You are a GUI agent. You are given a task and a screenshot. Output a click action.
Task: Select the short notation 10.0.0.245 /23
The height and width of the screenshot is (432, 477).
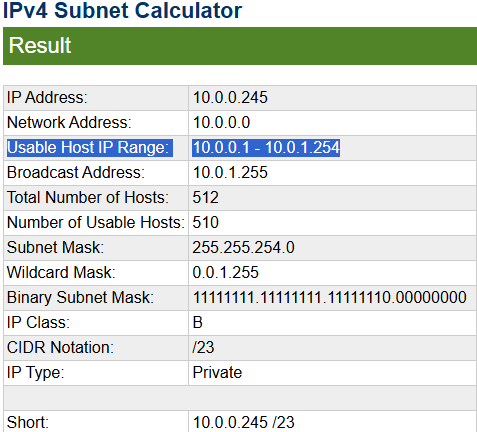point(244,423)
